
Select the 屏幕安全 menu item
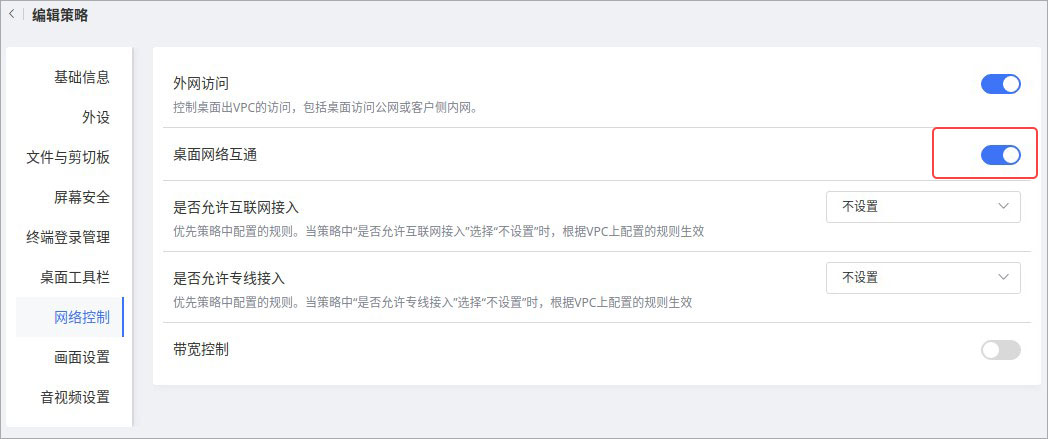82,197
